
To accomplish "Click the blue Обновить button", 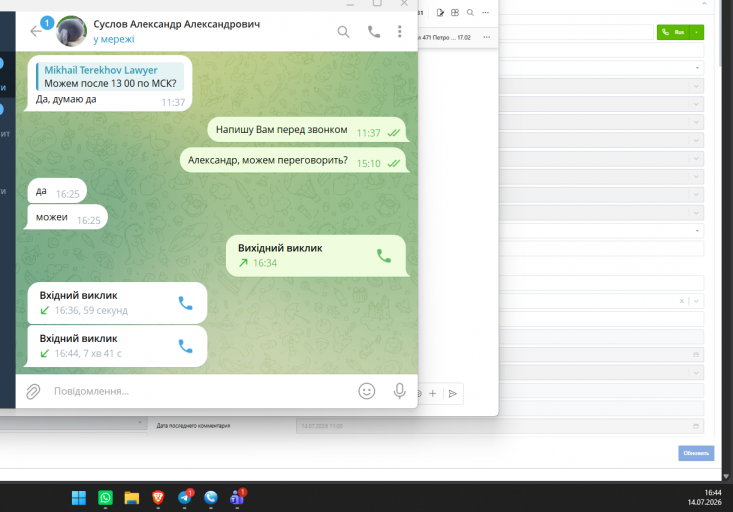I will point(696,453).
